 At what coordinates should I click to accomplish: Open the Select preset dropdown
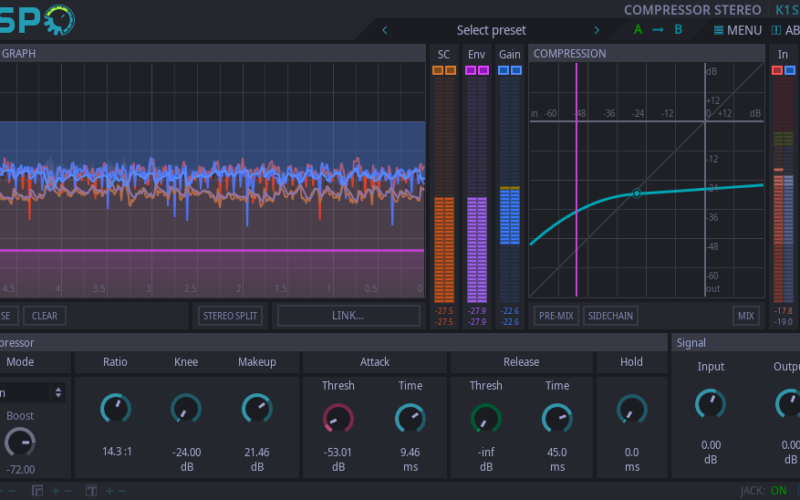[x=491, y=30]
